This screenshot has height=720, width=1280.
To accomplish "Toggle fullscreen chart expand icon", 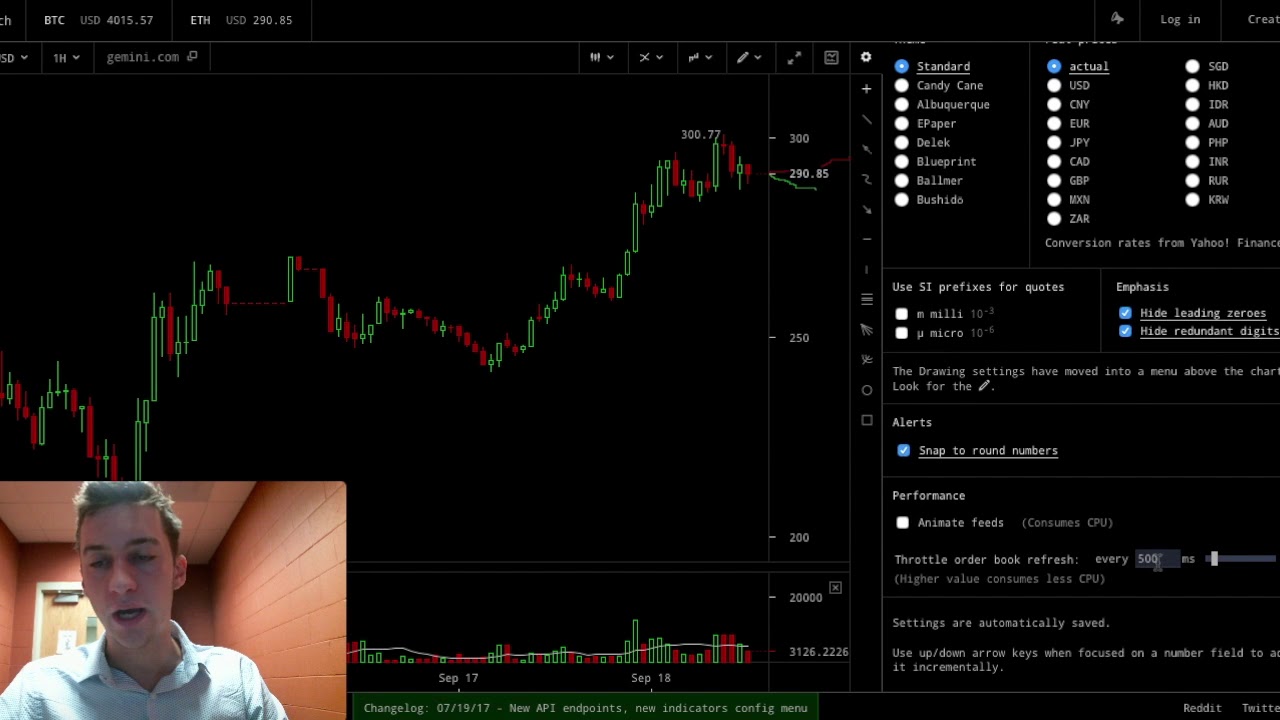I will click(794, 58).
